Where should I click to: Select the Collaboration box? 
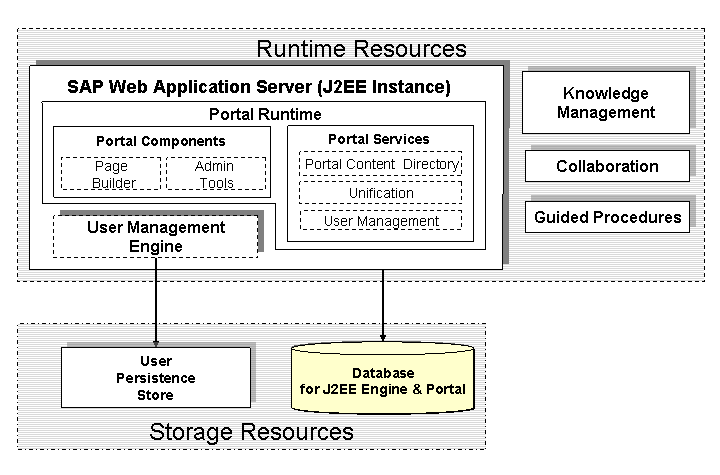tap(607, 166)
